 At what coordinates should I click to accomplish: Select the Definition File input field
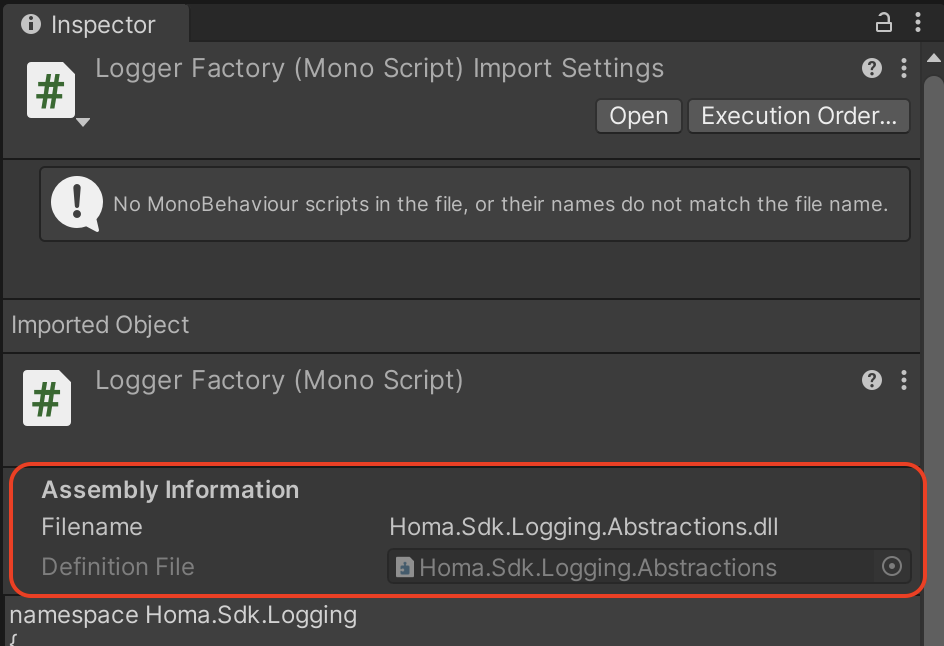[x=640, y=567]
